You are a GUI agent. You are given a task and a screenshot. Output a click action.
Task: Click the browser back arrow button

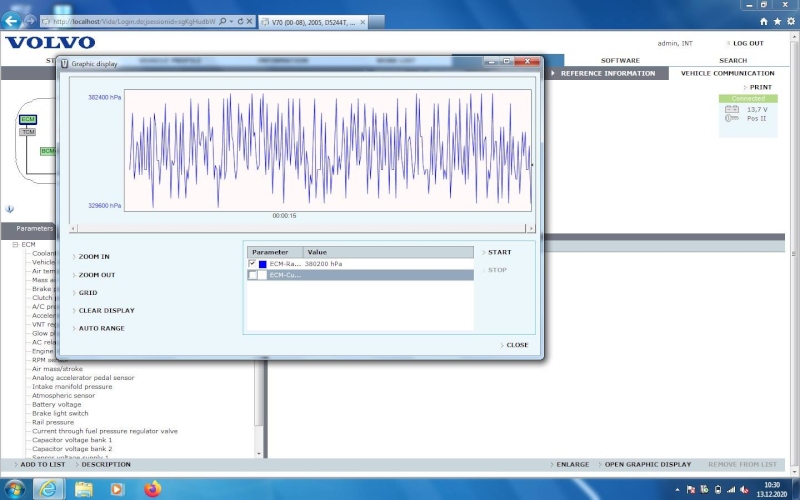[x=12, y=21]
